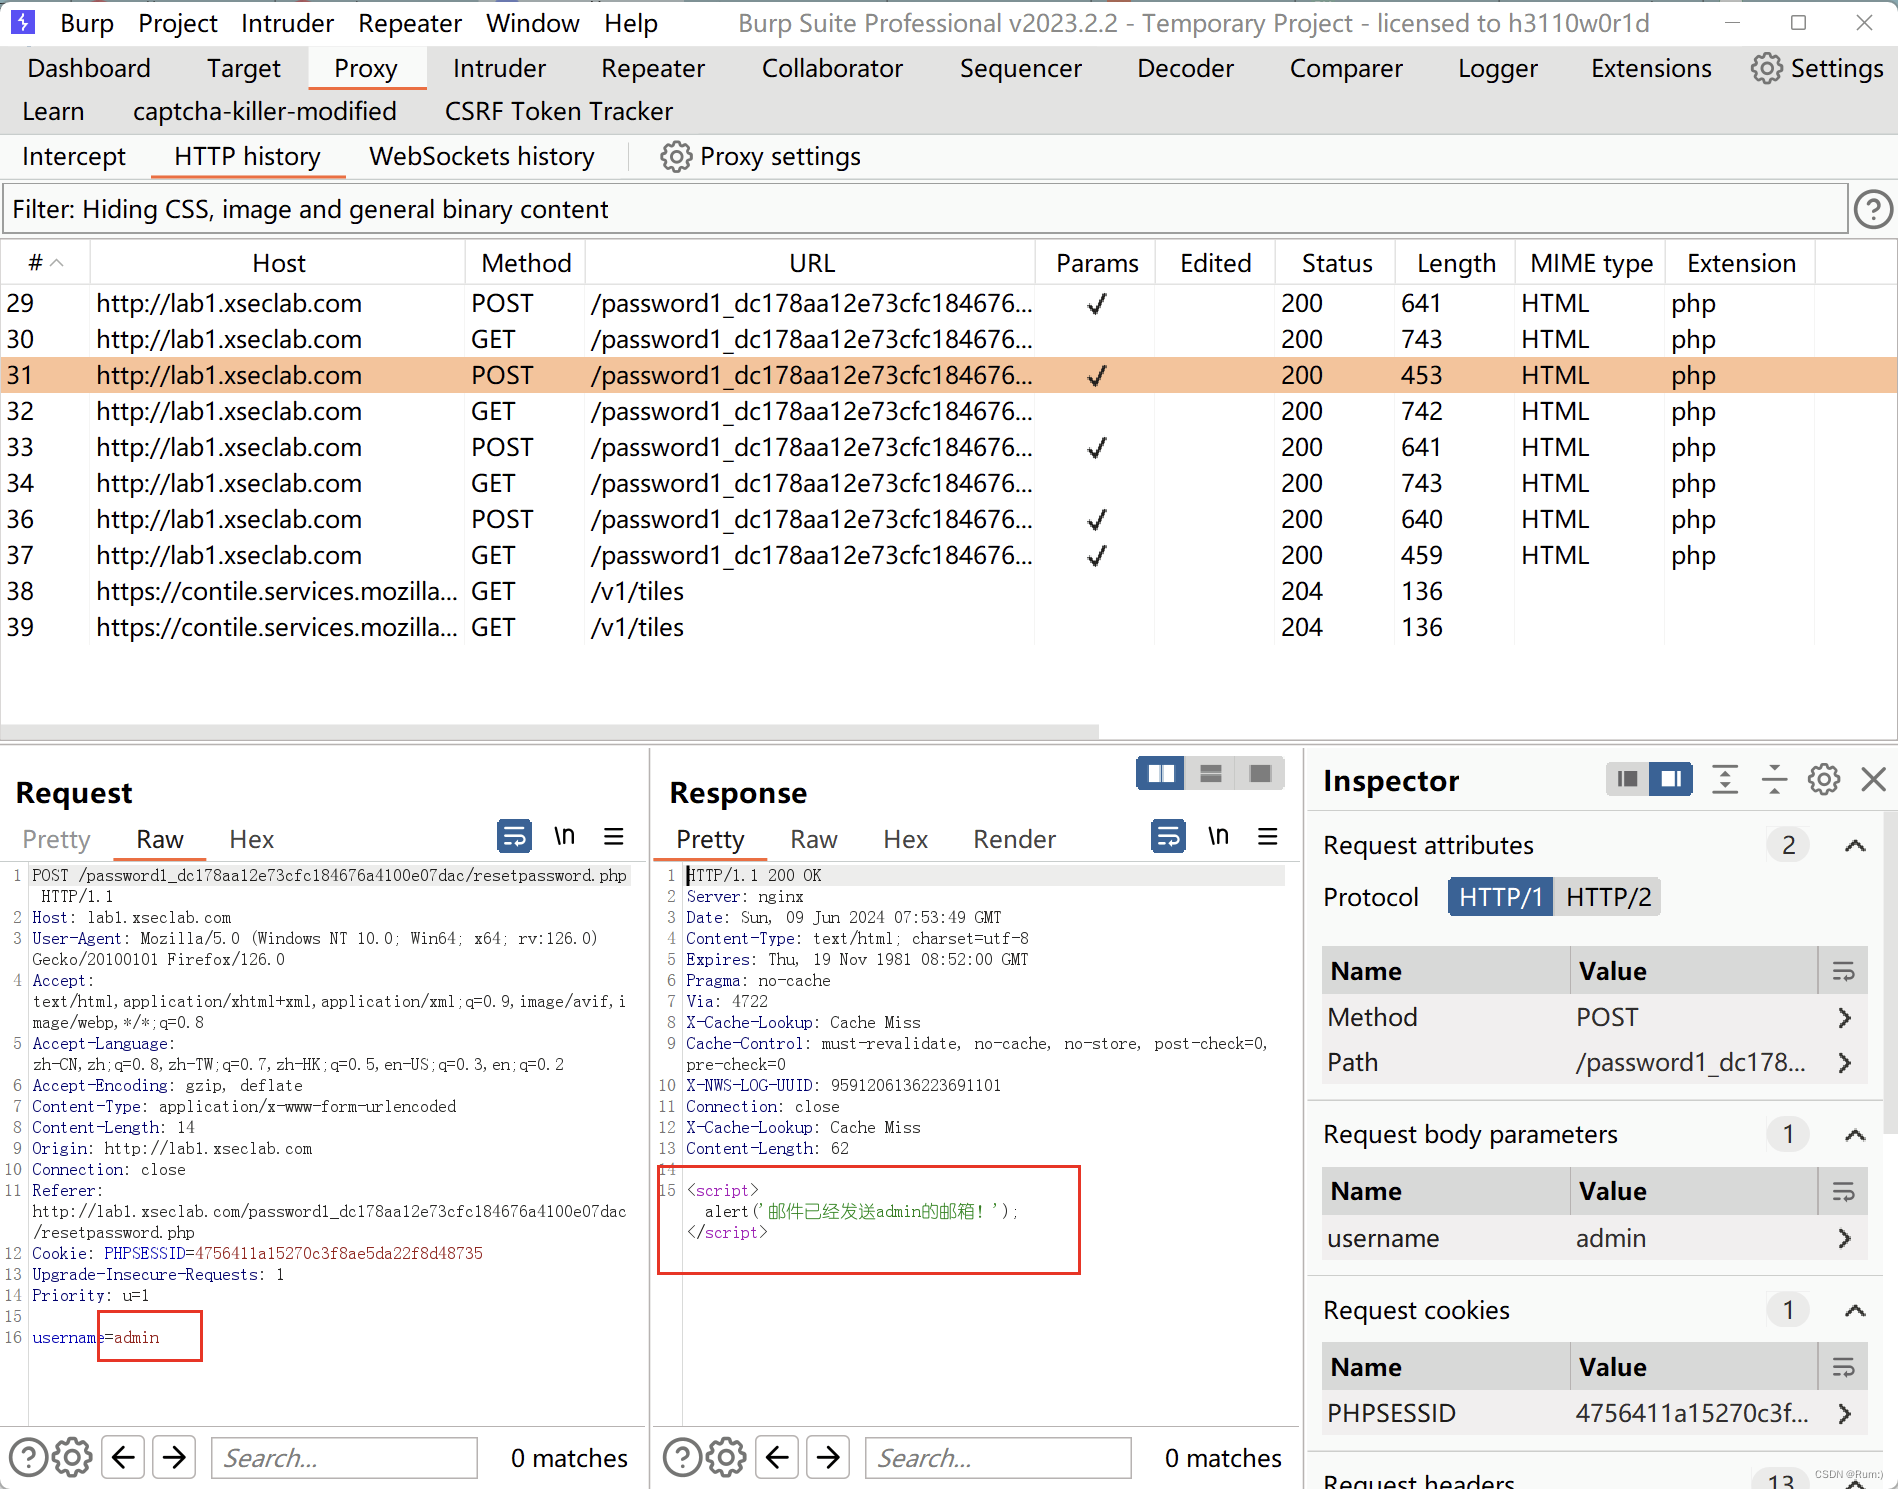Expand PHPSESSID cookie row chevron
Viewport: 1898px width, 1489px height.
tap(1845, 1413)
